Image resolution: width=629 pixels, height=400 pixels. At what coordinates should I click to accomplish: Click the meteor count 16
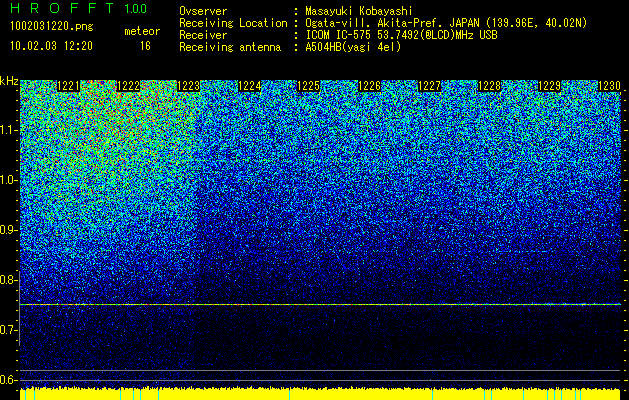[x=145, y=46]
